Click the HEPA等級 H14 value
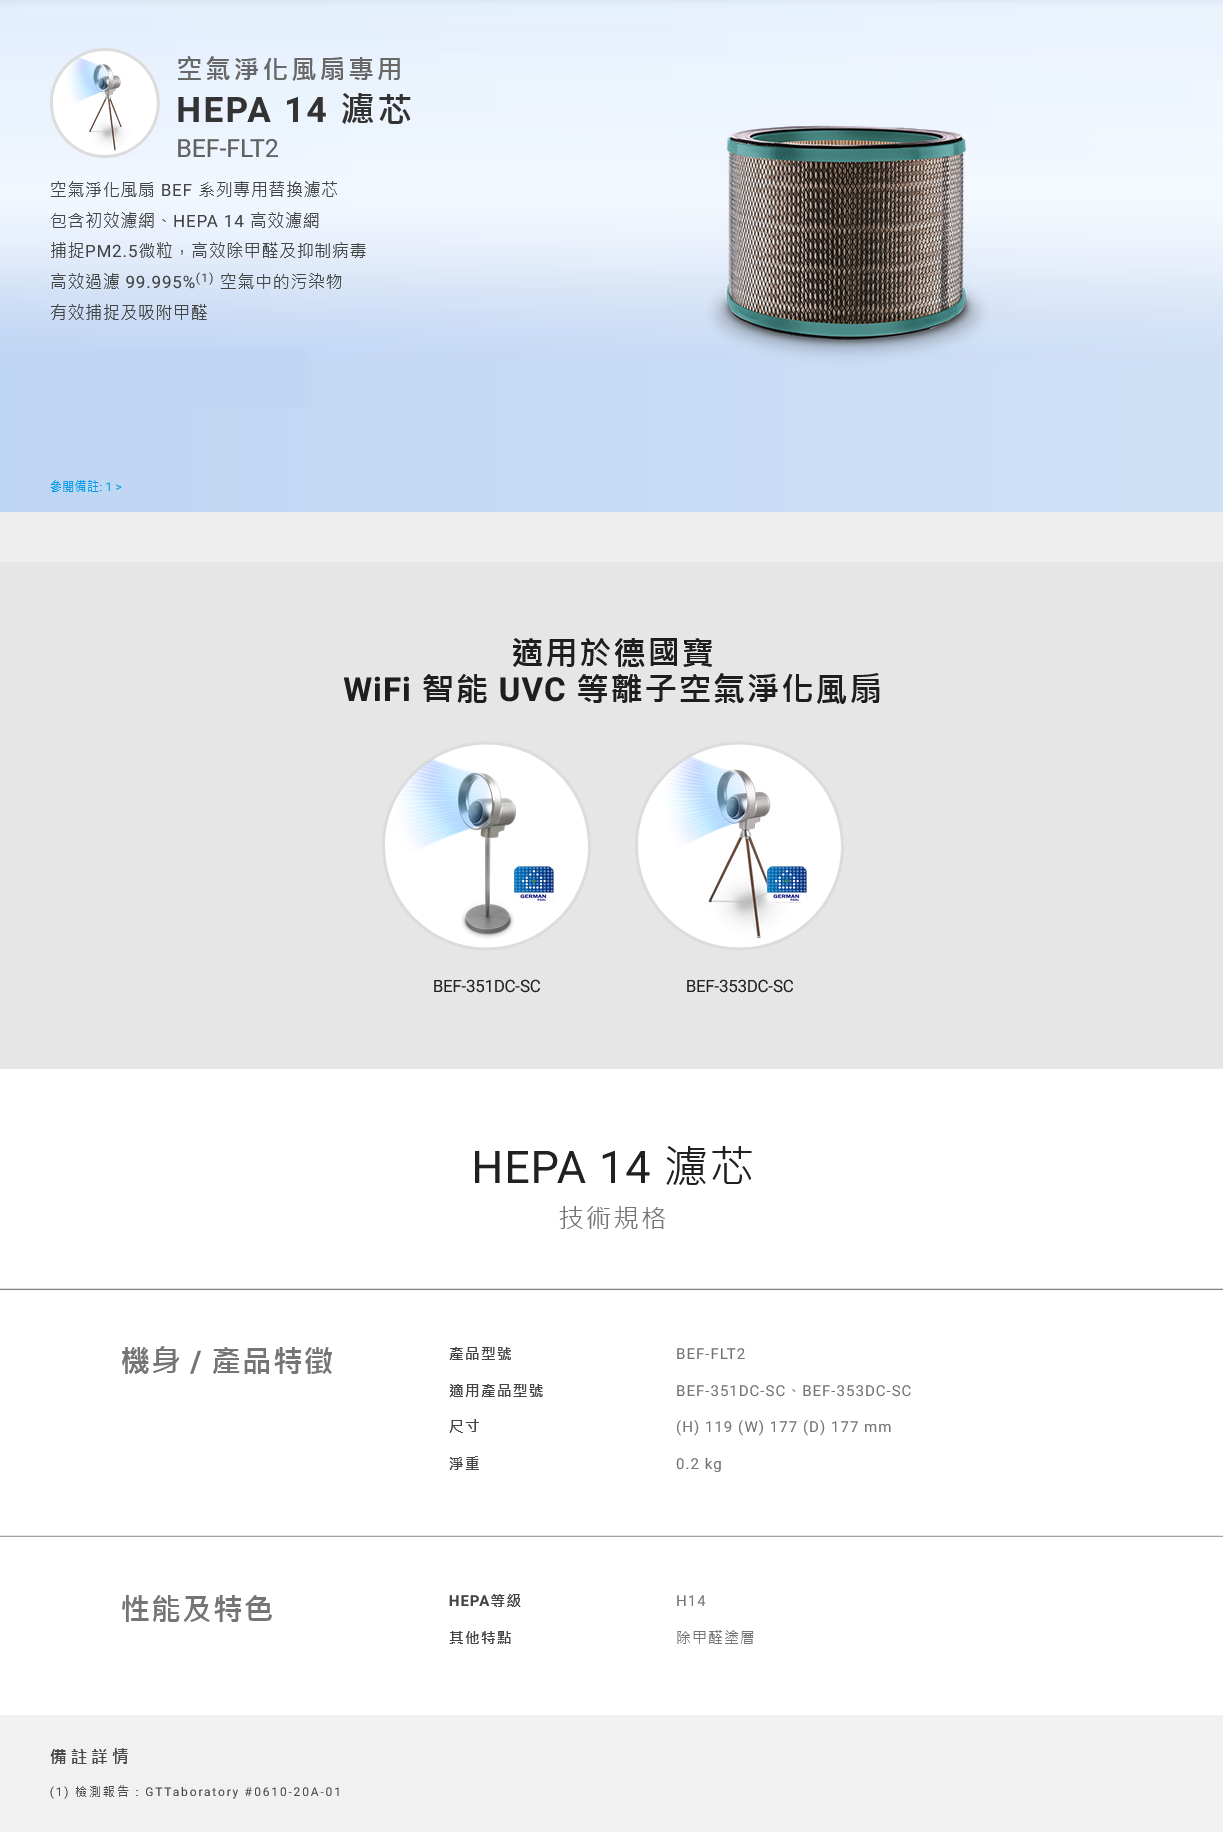 691,1601
